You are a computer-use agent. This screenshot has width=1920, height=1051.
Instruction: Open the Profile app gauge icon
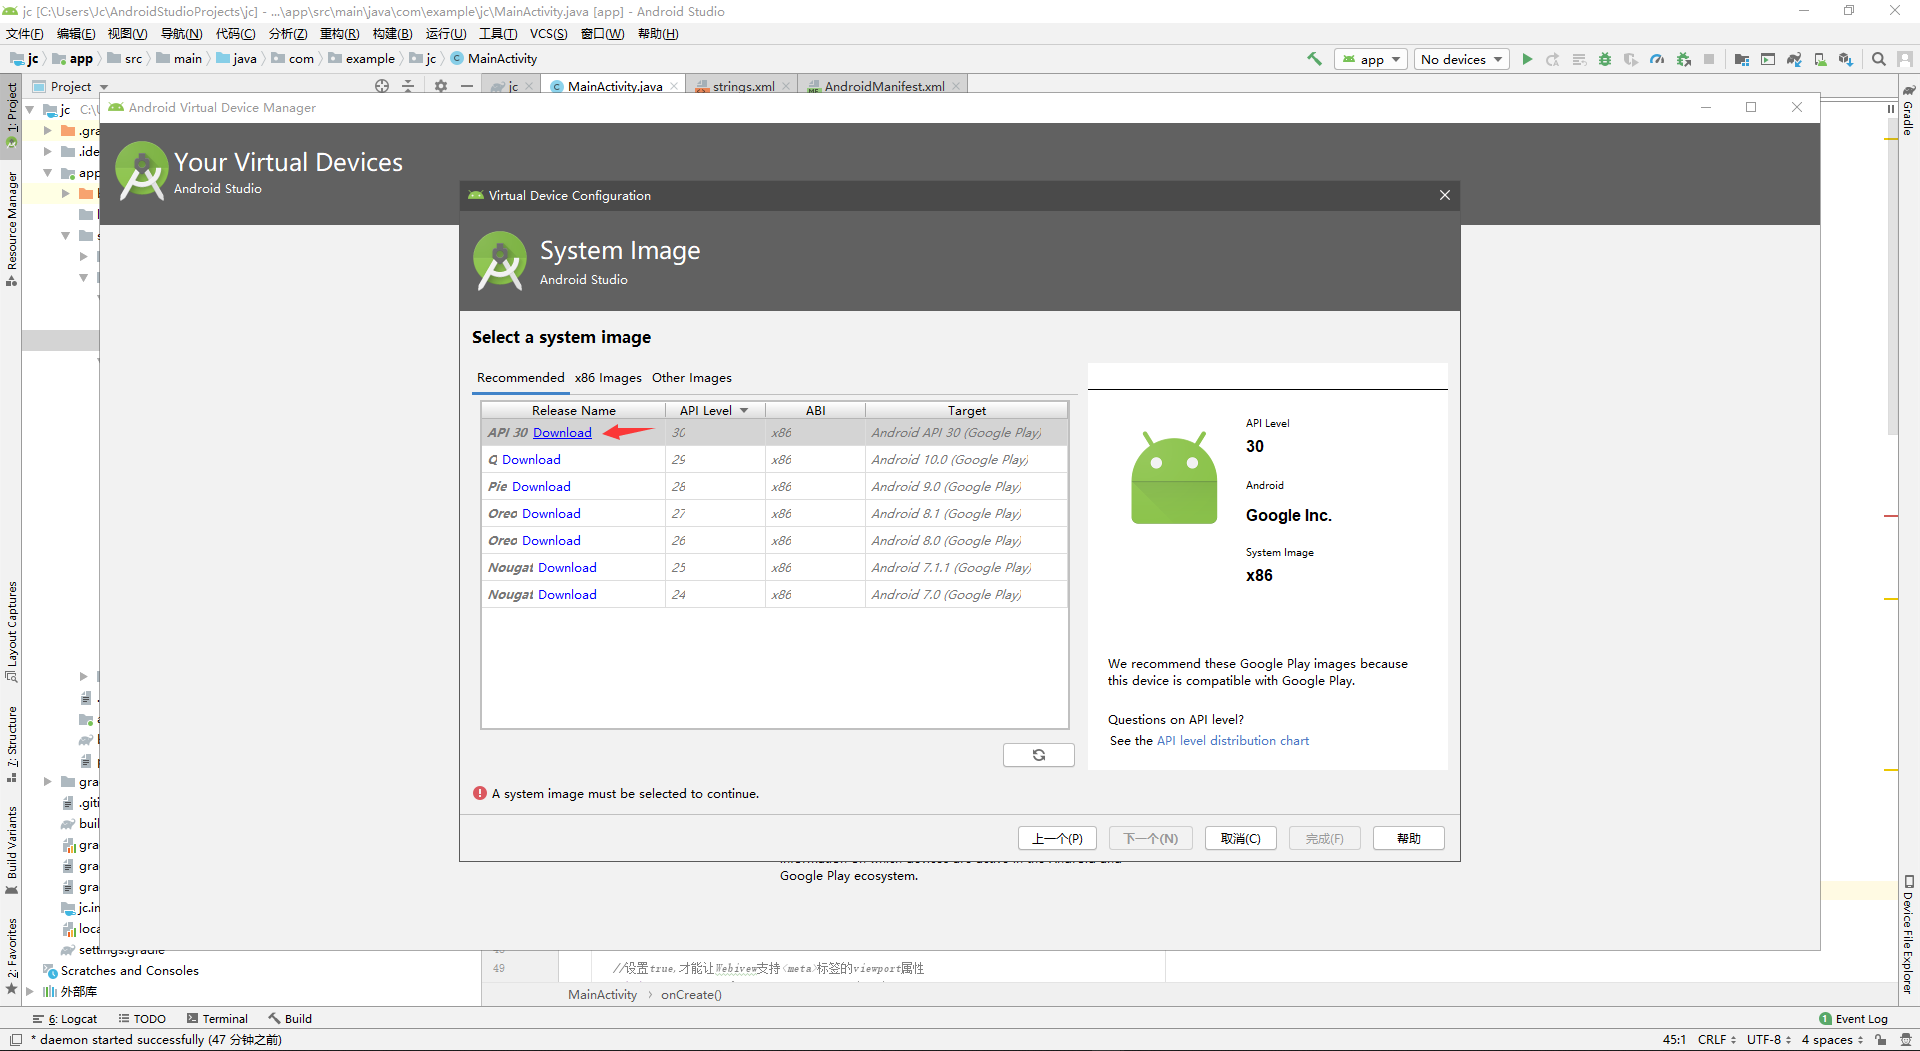tap(1657, 59)
